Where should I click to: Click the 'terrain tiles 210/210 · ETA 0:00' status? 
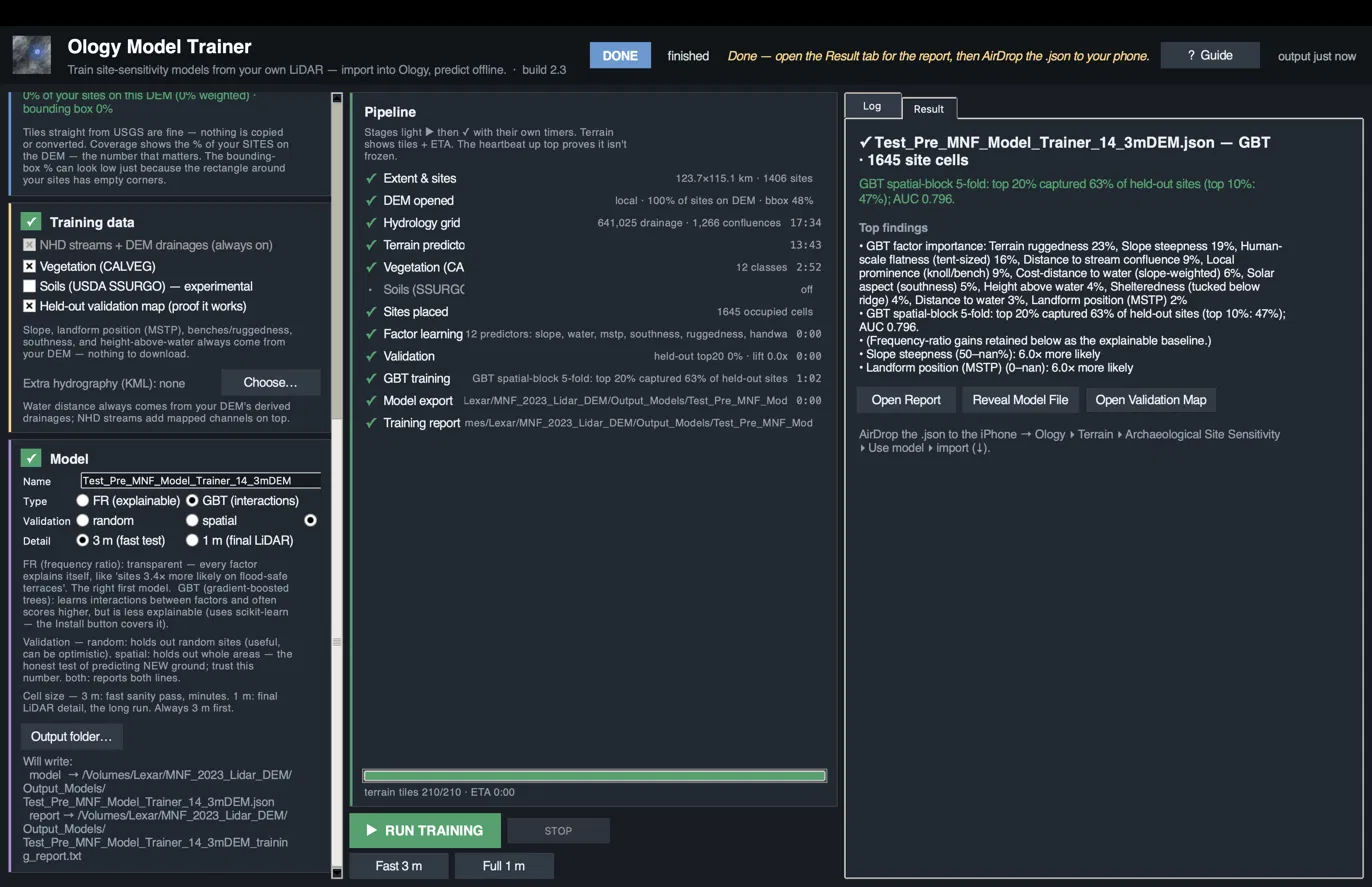click(440, 792)
